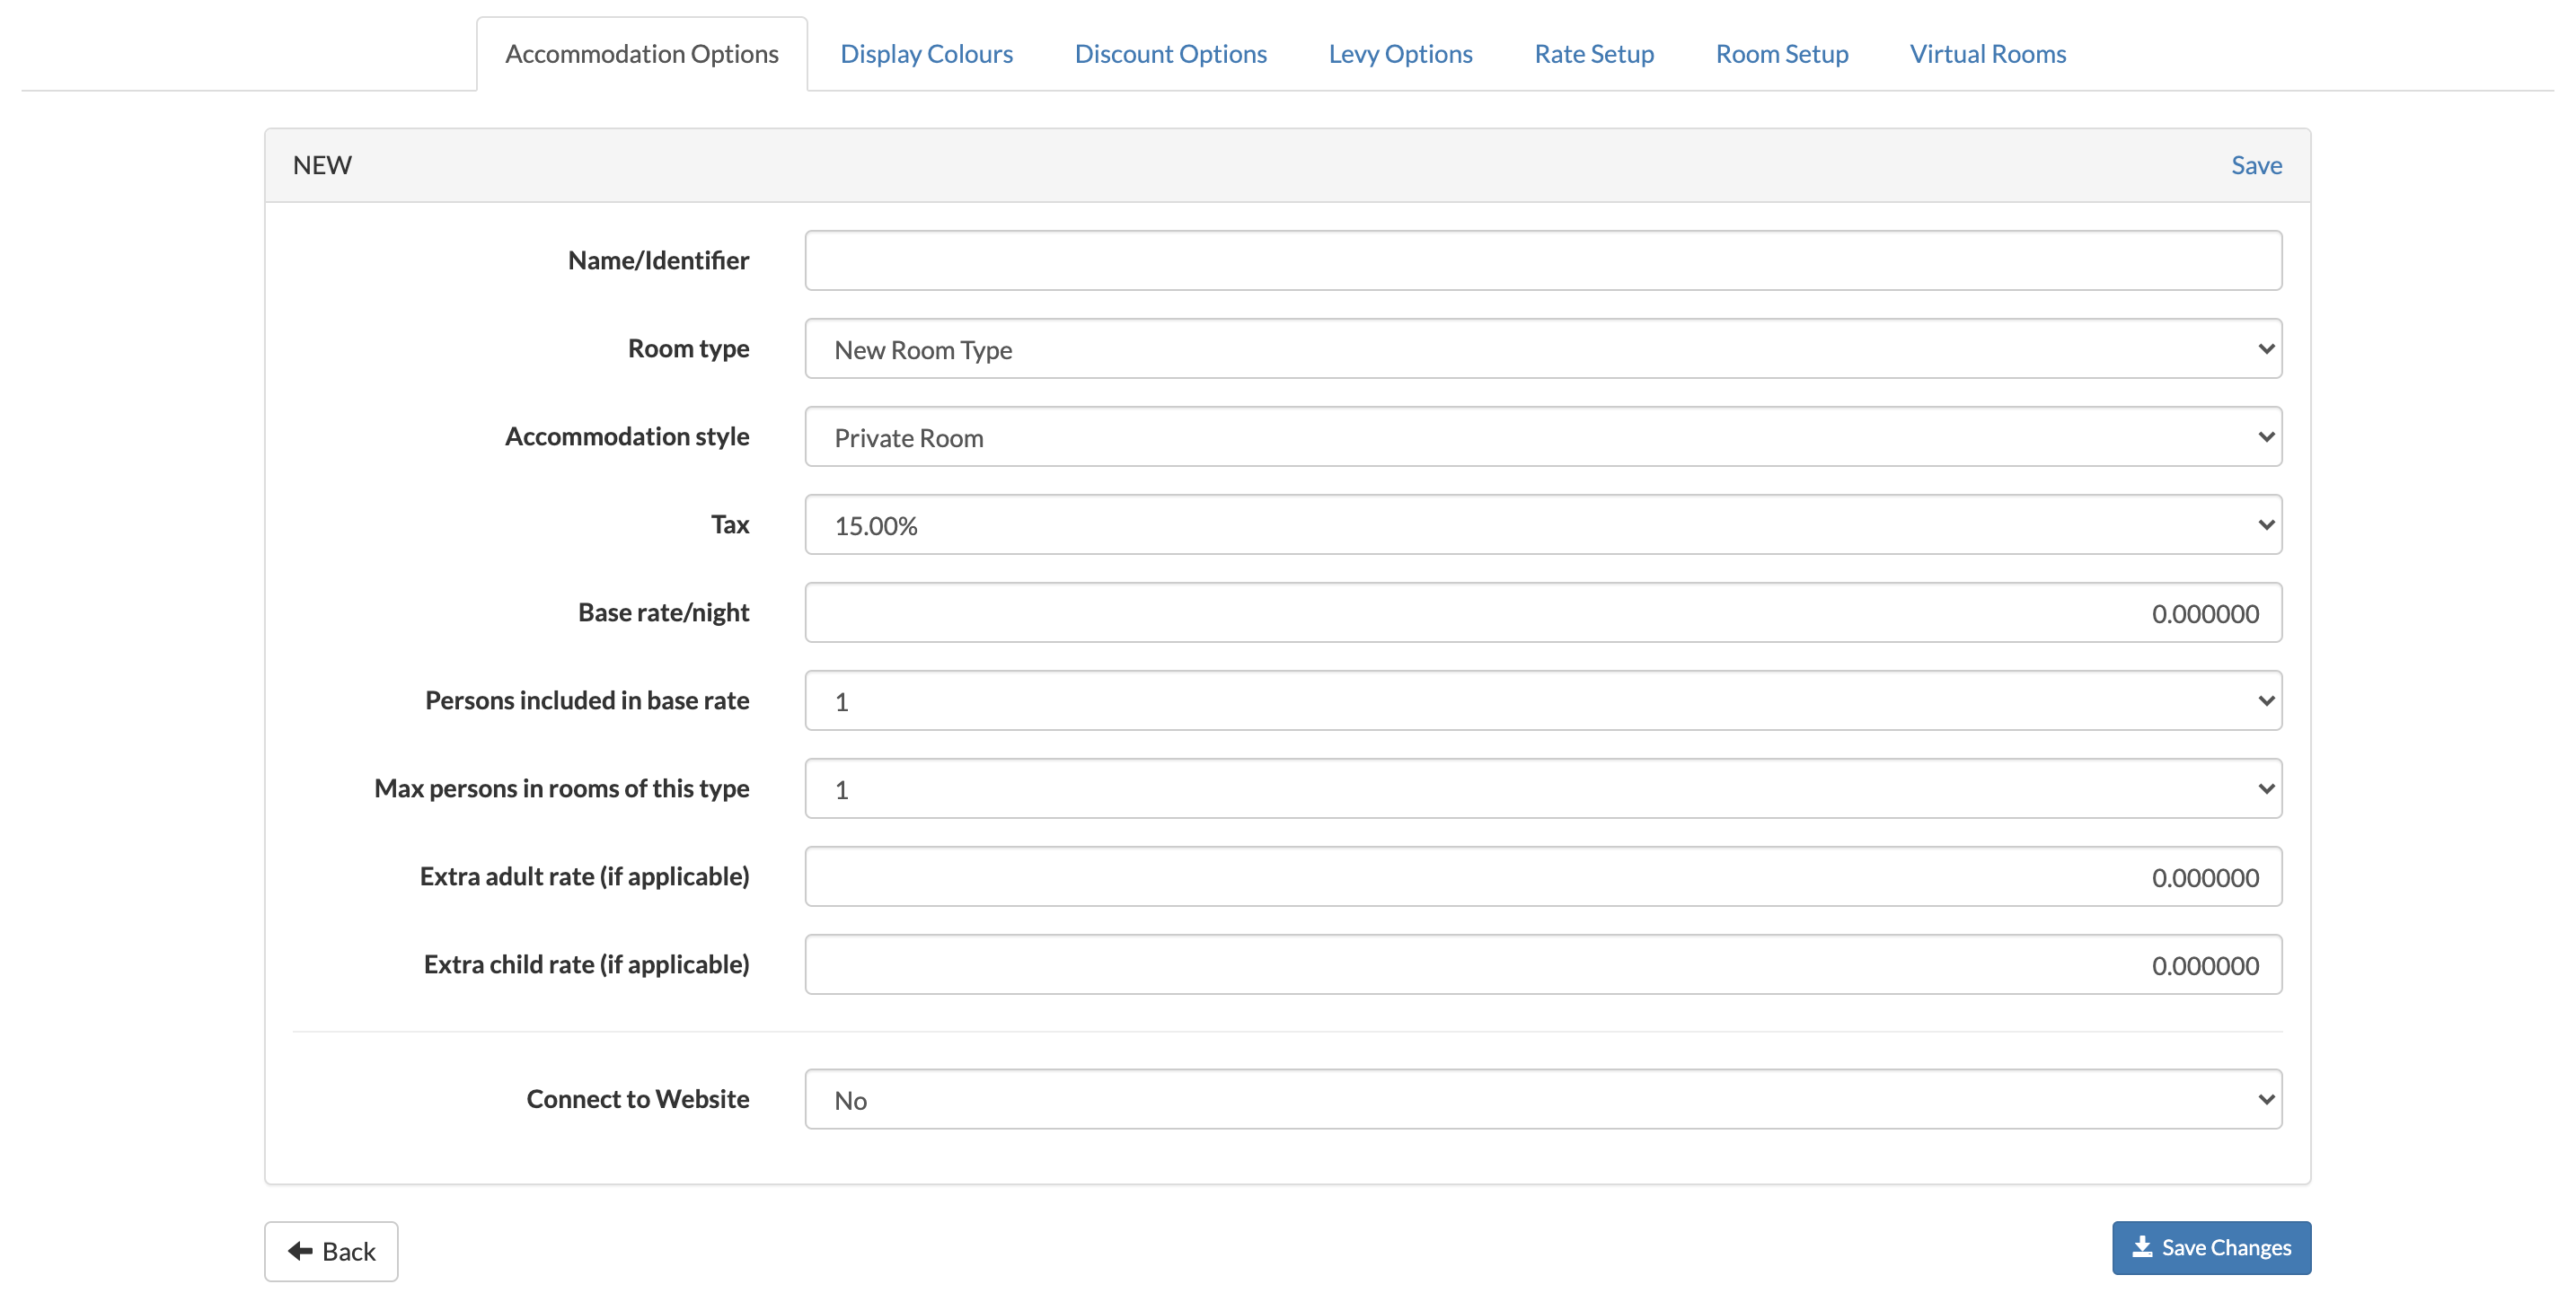The width and height of the screenshot is (2576, 1293).
Task: Expand the Tax percentage dropdown
Action: click(x=1542, y=525)
